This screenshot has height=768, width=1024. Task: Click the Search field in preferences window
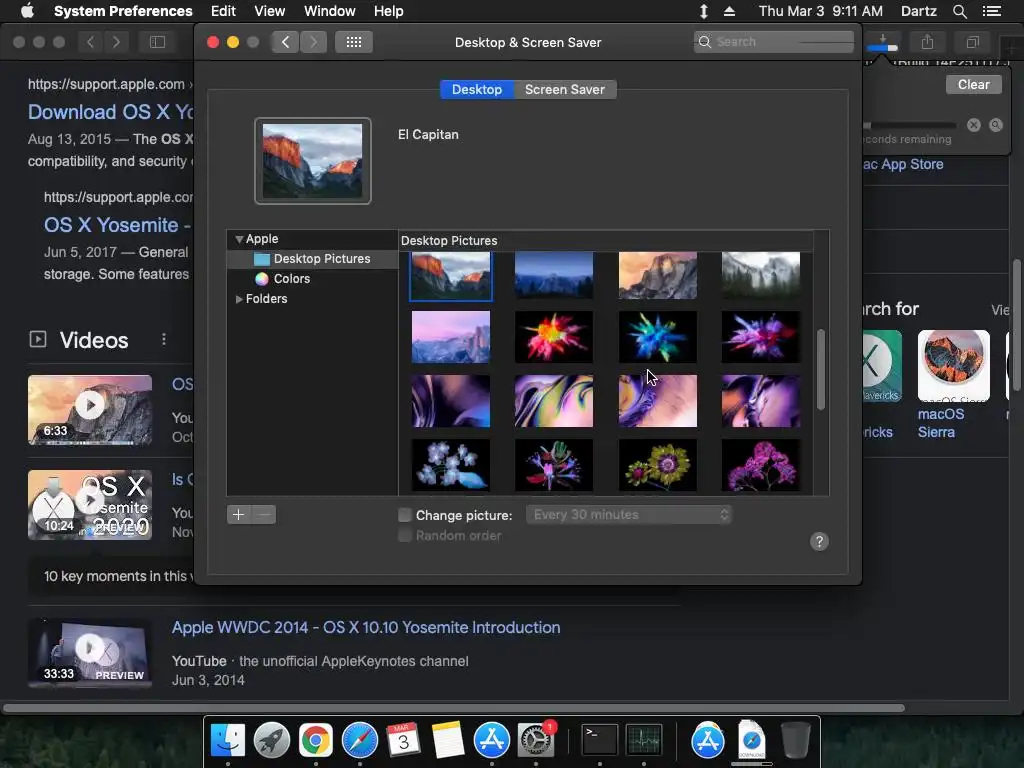coord(774,42)
